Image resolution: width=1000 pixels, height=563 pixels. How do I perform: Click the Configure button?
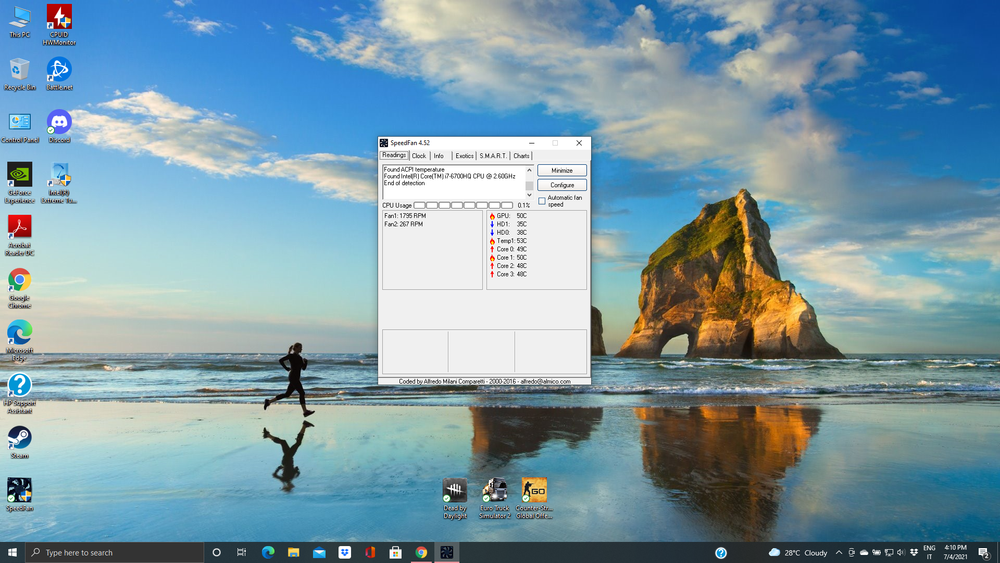(562, 185)
